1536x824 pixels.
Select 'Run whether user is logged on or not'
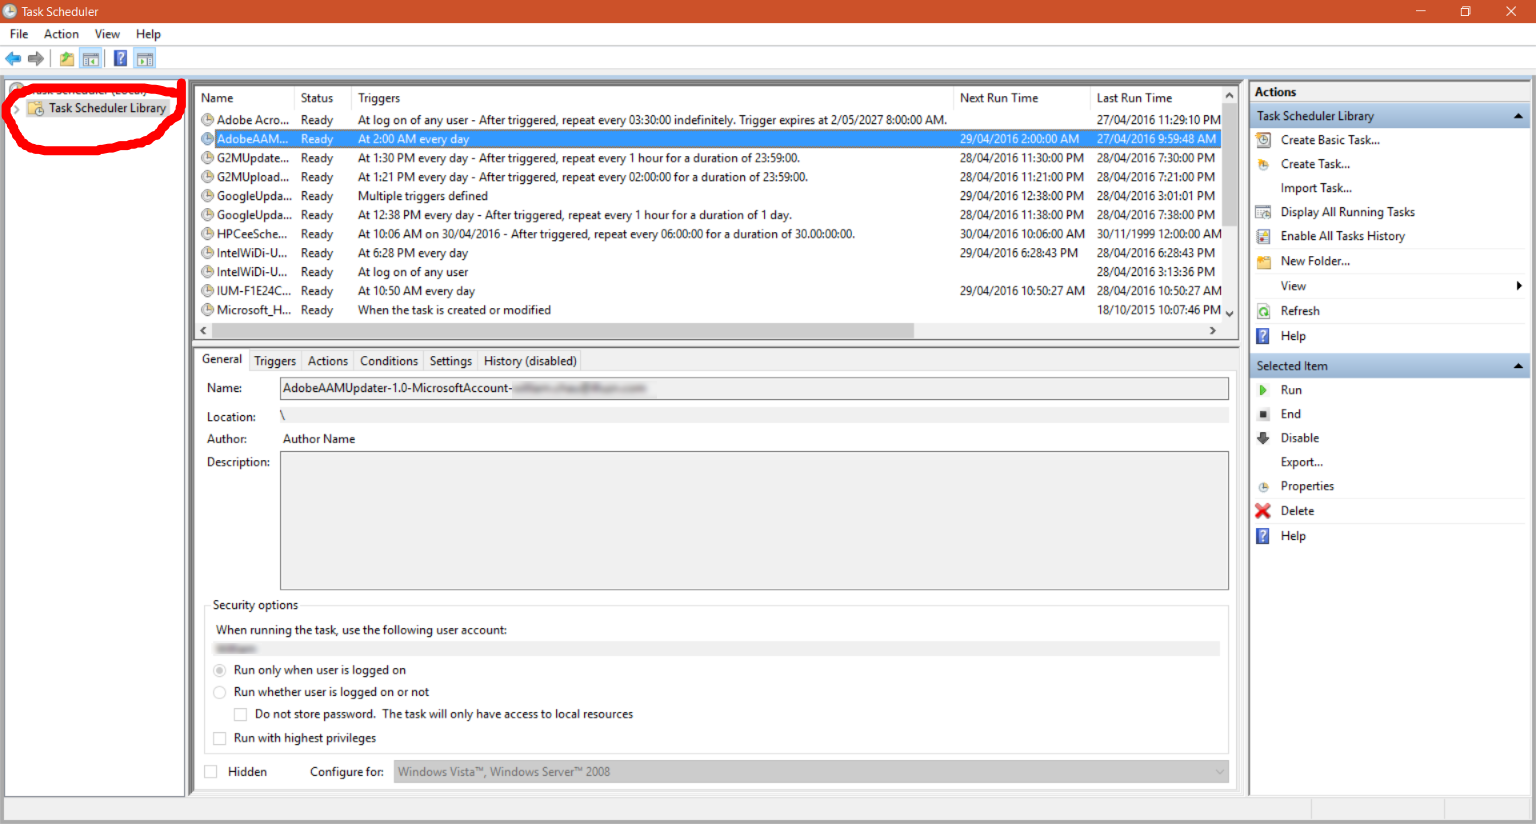(x=220, y=692)
